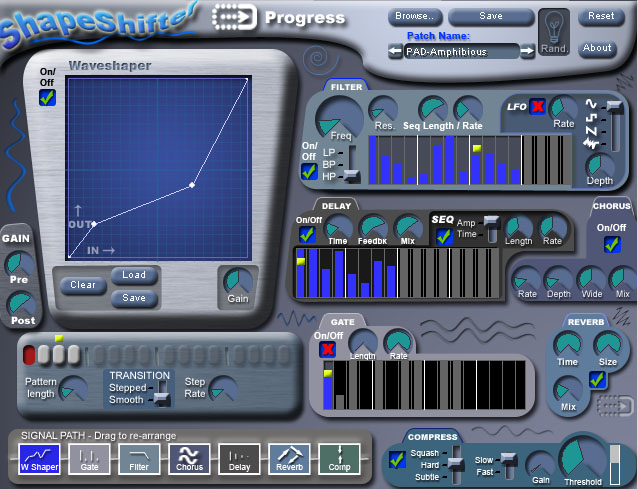Click the PAD-Amphibious patch name field
Screen dimensions: 638x489
coord(461,52)
